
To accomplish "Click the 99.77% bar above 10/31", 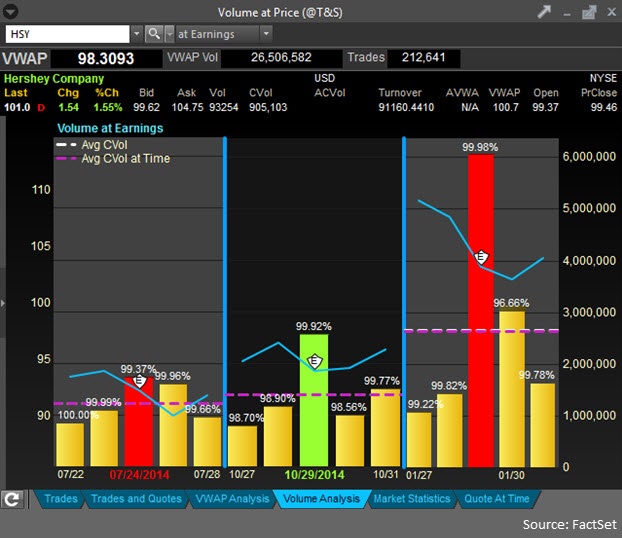I will (385, 428).
